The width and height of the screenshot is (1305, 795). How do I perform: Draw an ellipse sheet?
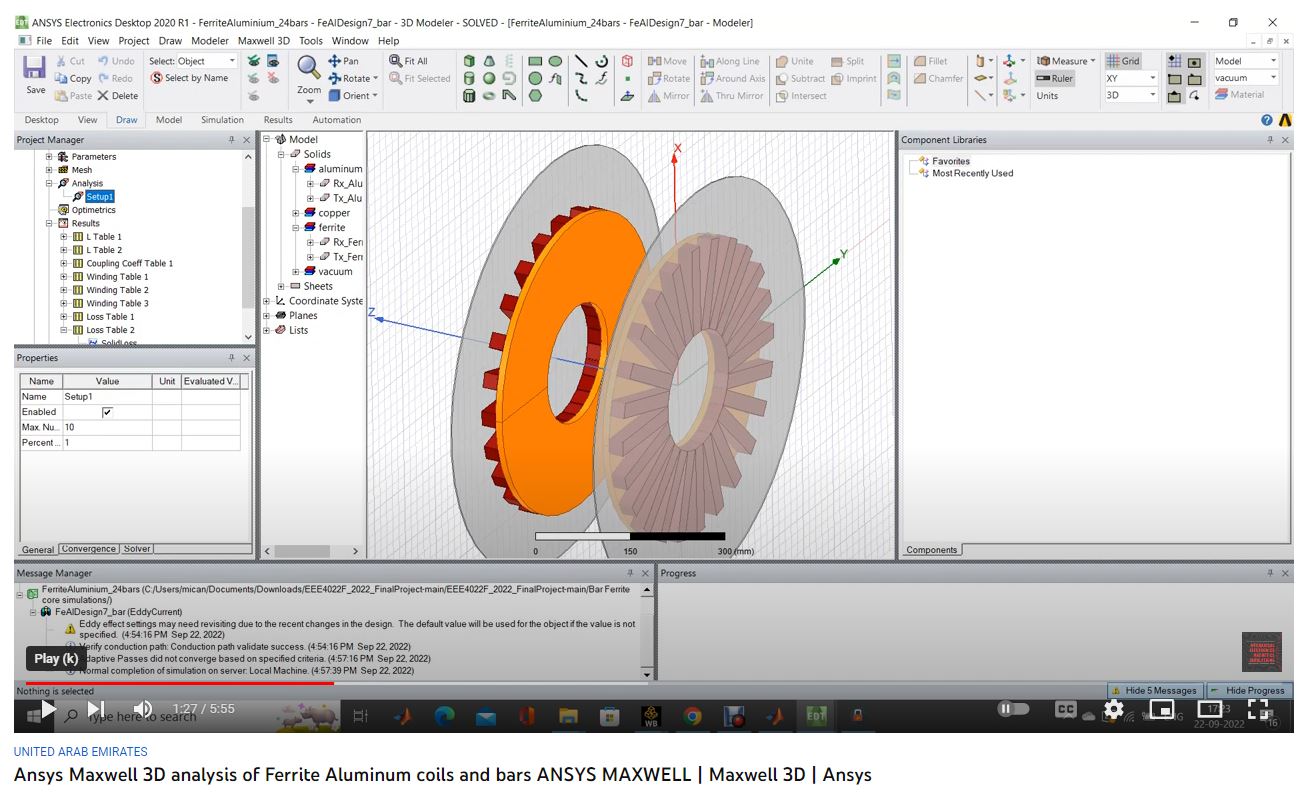click(555, 61)
